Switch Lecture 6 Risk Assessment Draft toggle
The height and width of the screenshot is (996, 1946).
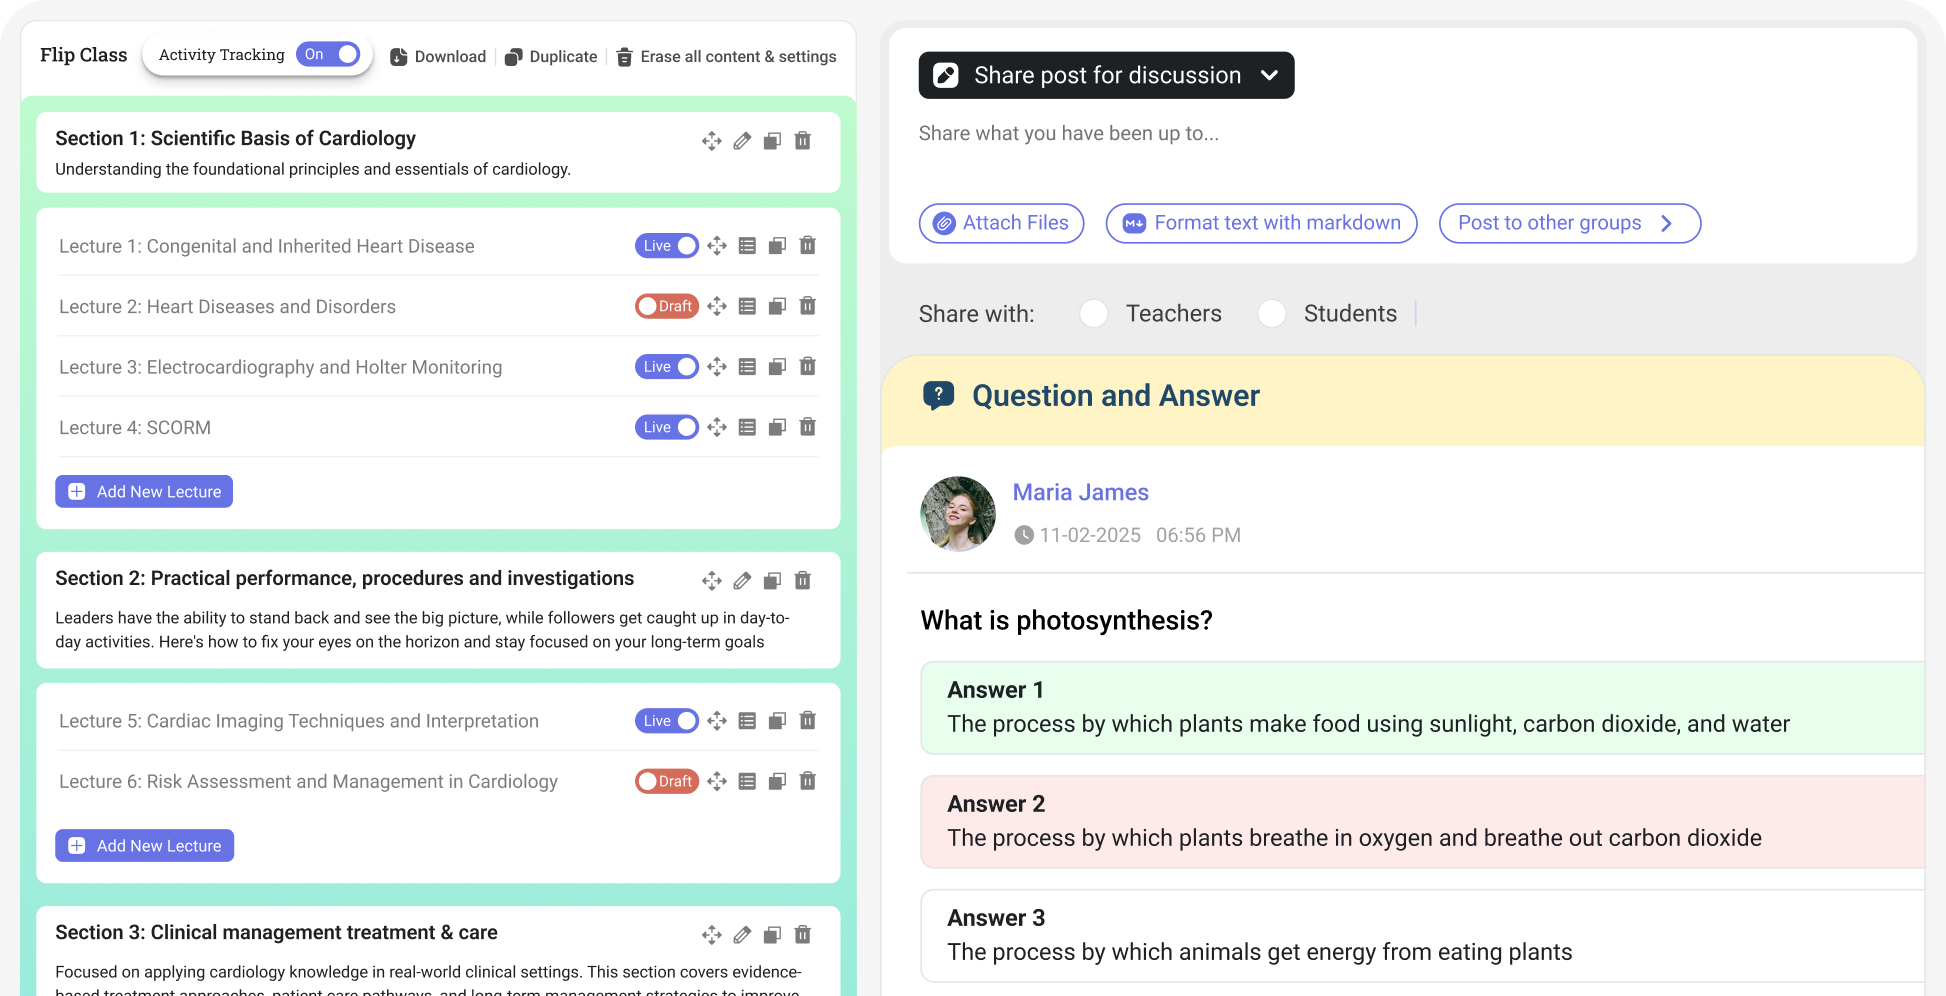667,781
